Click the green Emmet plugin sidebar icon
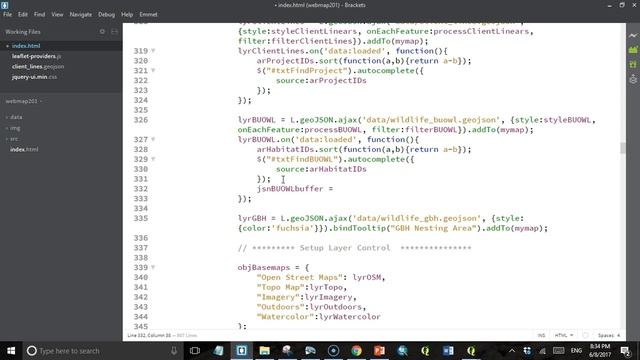 633,64
